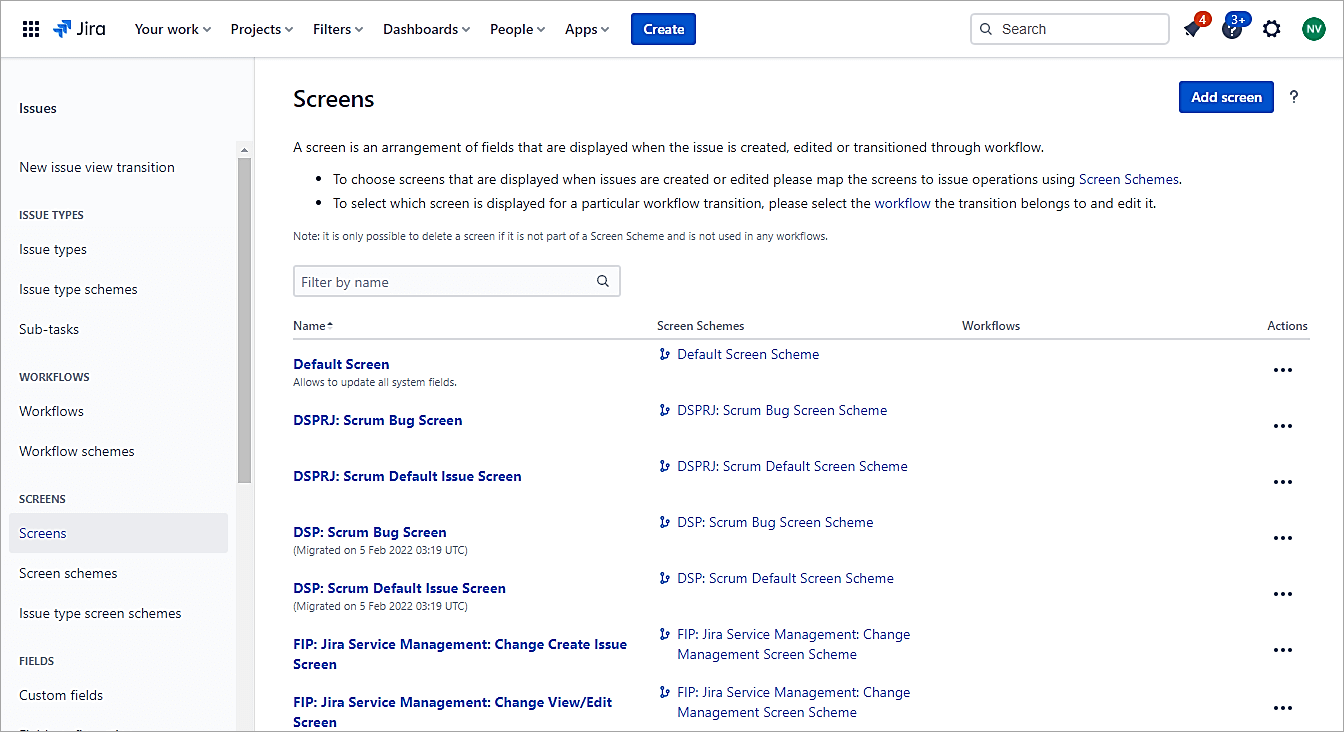Open actions menu for Default Screen
This screenshot has height=732, width=1344.
pyautogui.click(x=1282, y=370)
